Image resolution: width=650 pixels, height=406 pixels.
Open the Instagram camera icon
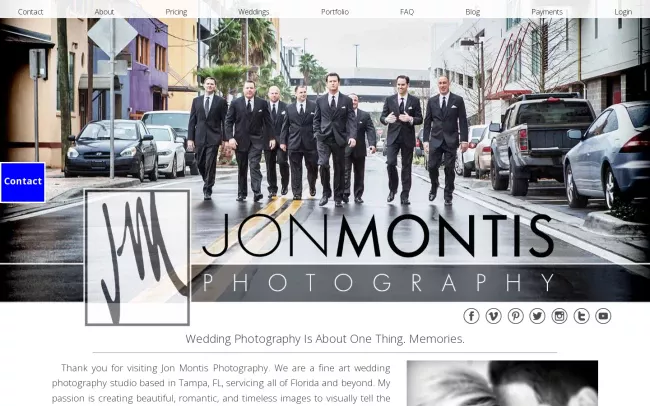(559, 316)
